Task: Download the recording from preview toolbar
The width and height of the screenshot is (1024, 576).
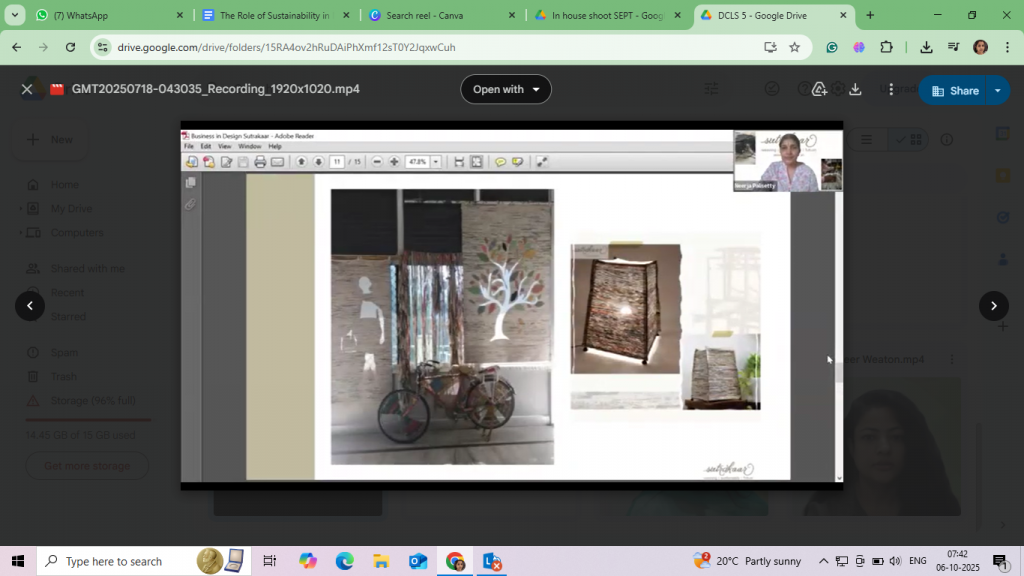Action: pyautogui.click(x=855, y=89)
